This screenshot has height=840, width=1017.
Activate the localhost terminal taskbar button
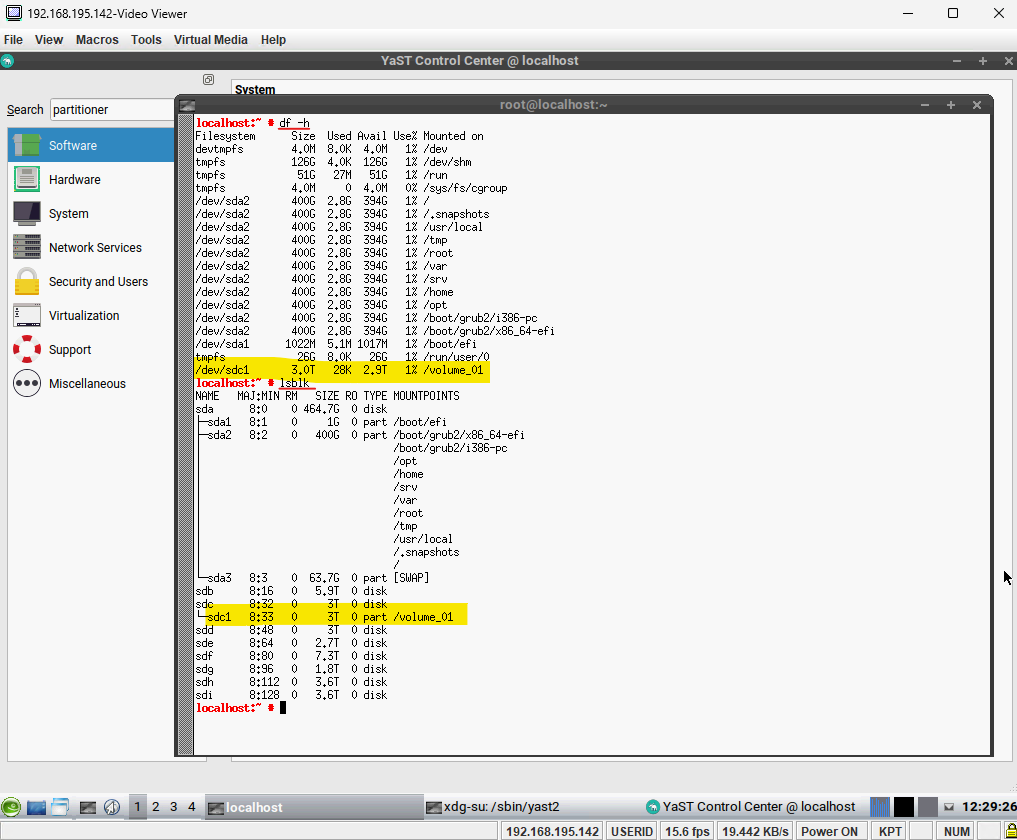coord(314,807)
